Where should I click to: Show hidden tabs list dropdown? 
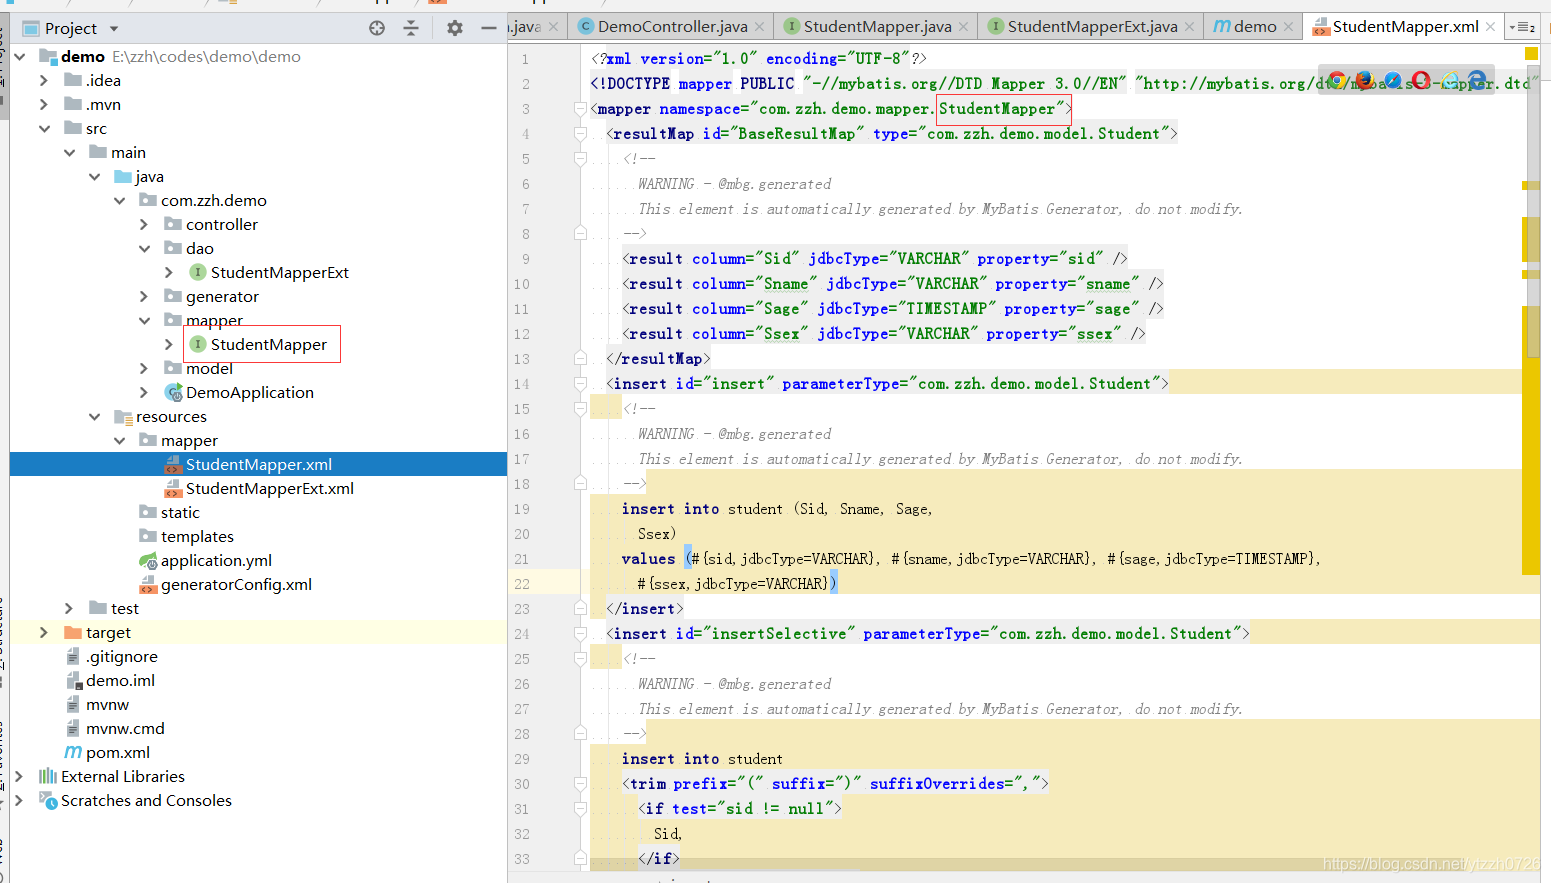[x=1522, y=27]
